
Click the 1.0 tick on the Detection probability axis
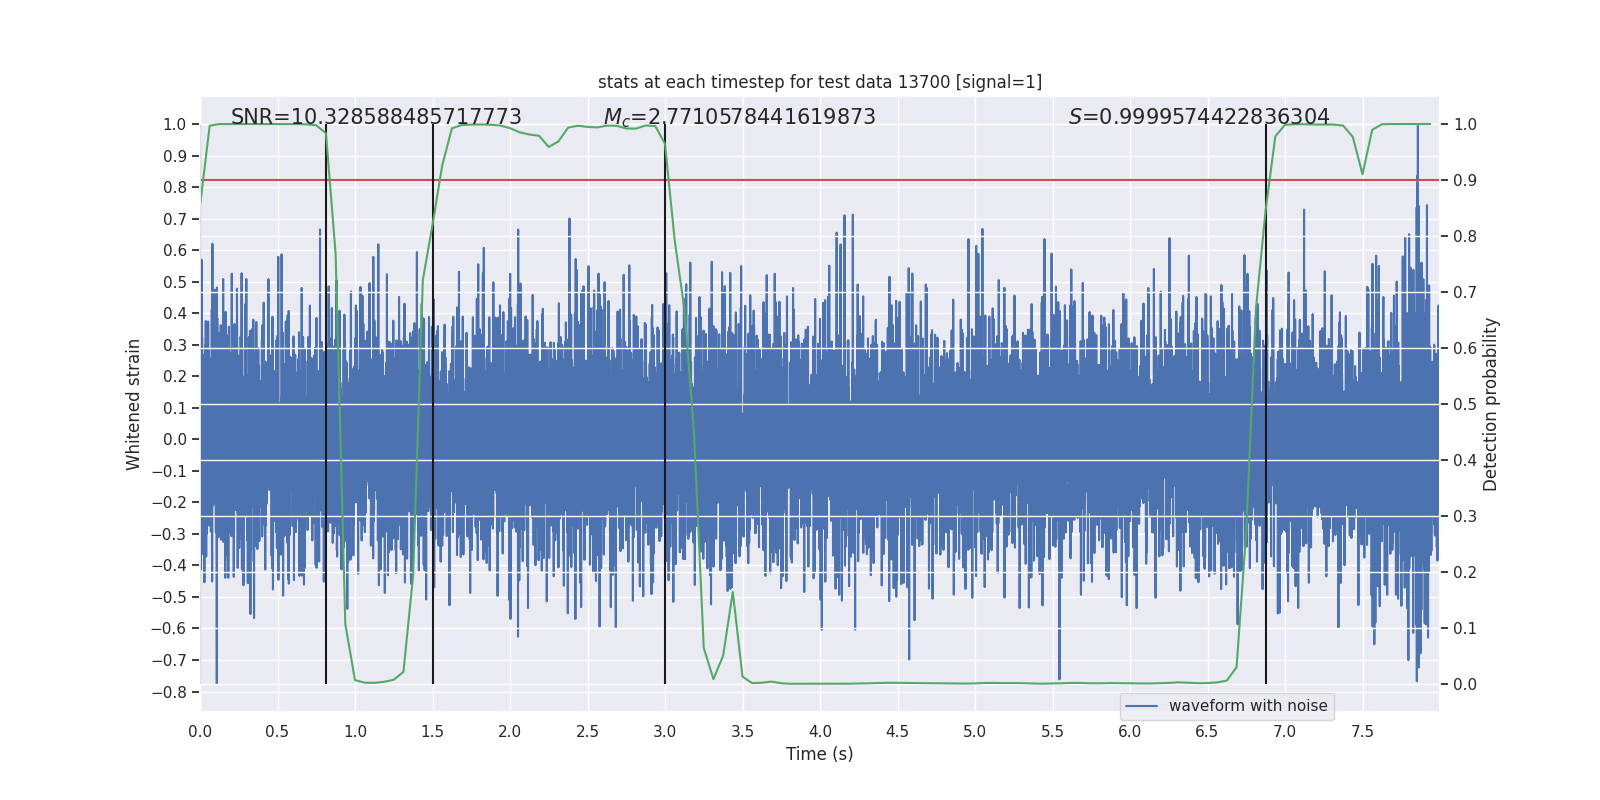1465,124
